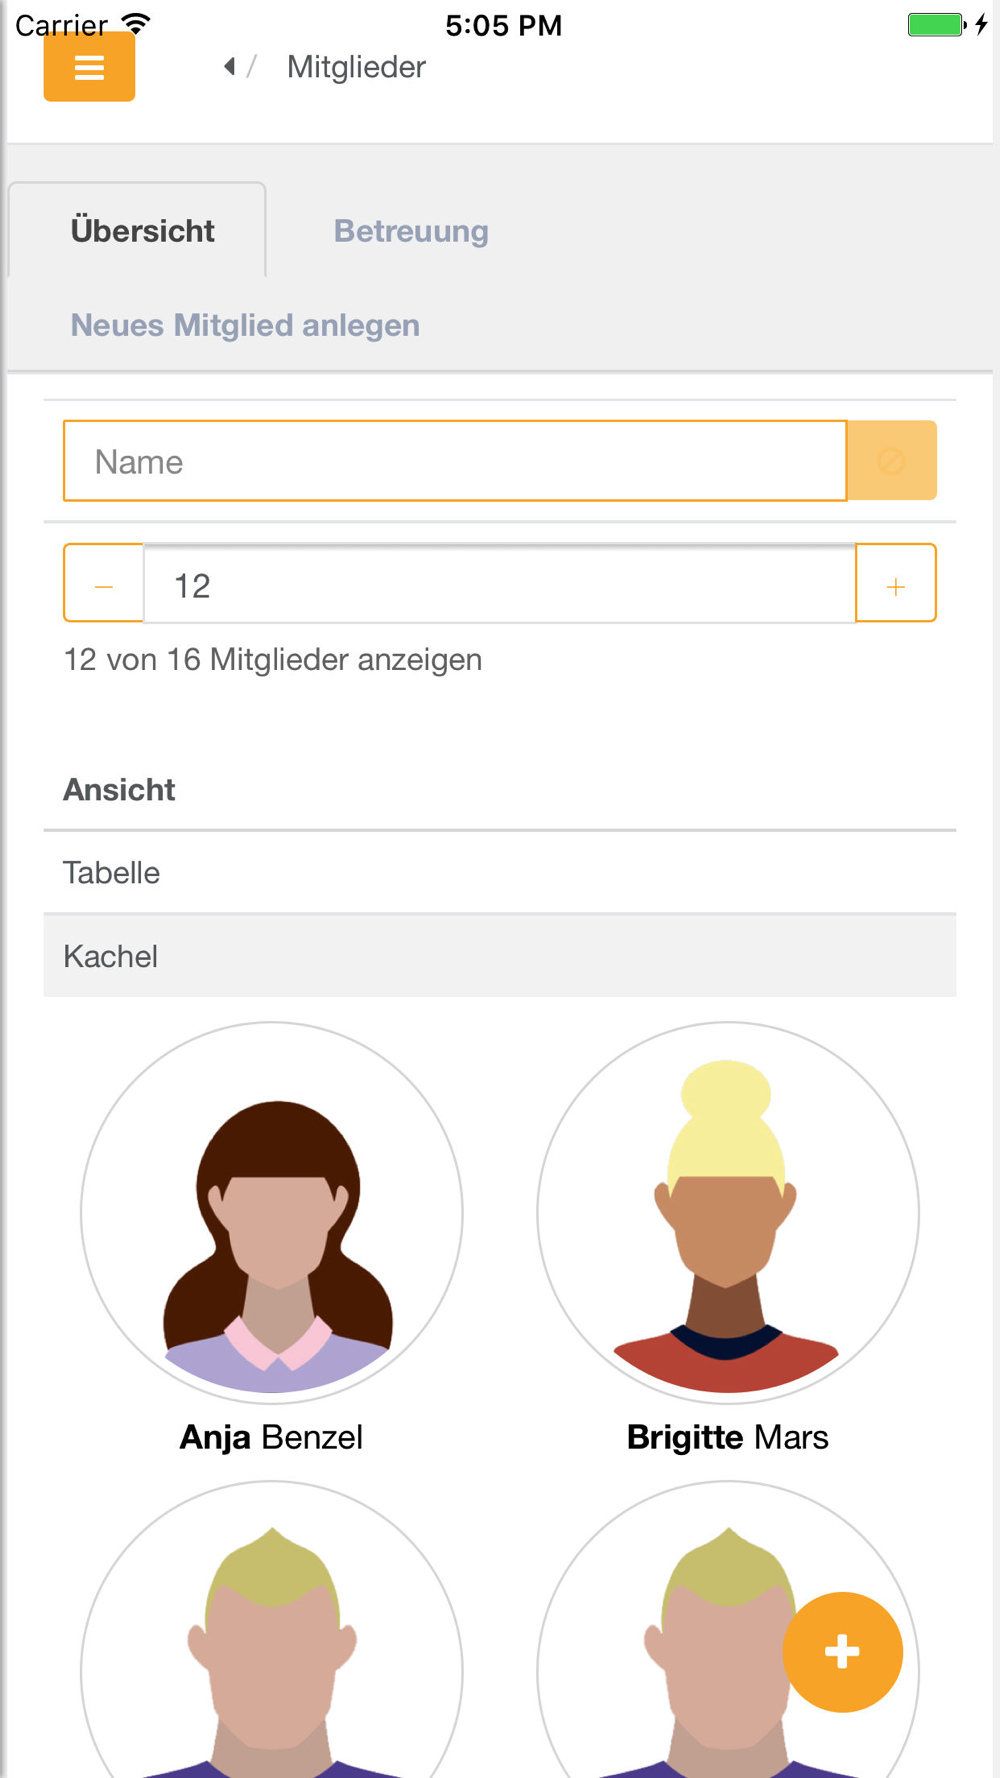Click the Anja Benzel name label

click(271, 1437)
